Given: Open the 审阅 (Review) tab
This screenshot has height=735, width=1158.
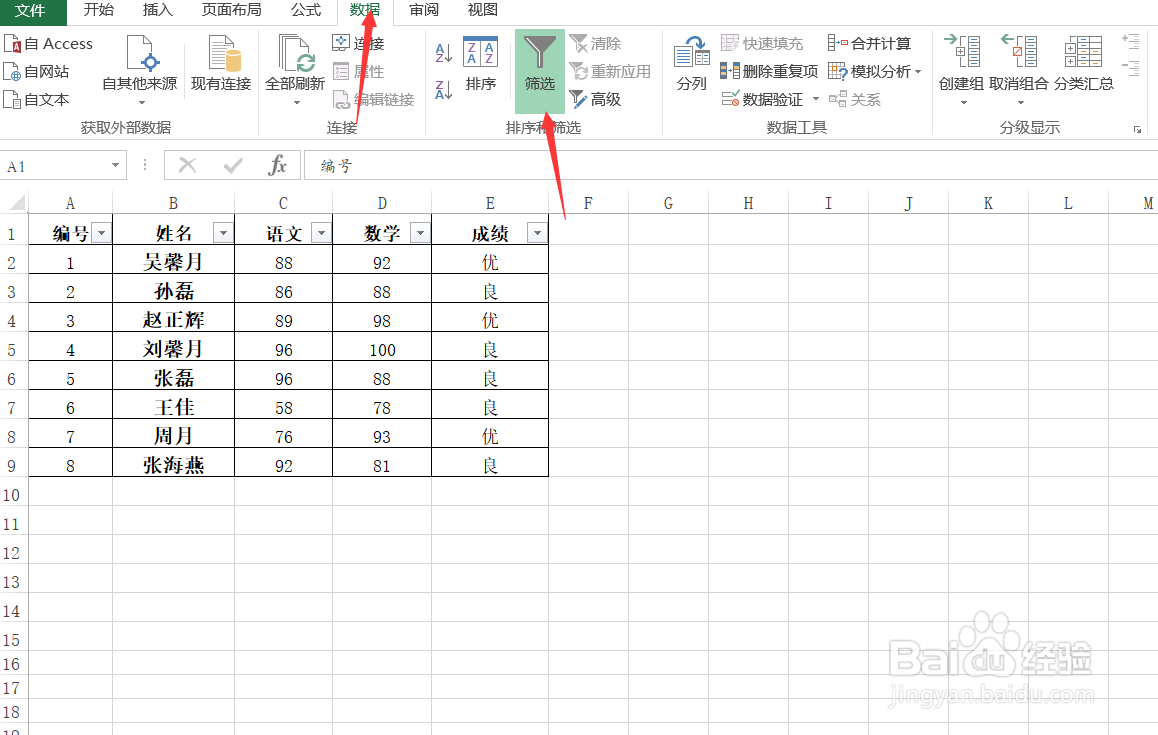Looking at the screenshot, I should tap(424, 11).
